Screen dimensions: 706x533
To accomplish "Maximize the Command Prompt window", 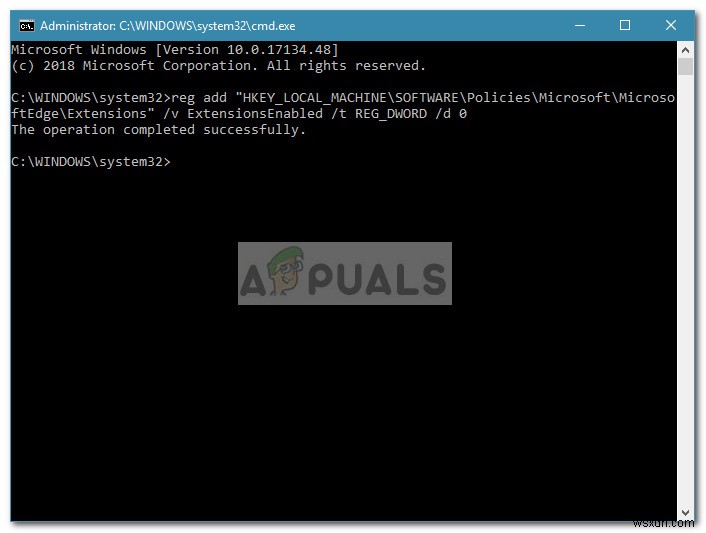I will (x=625, y=25).
